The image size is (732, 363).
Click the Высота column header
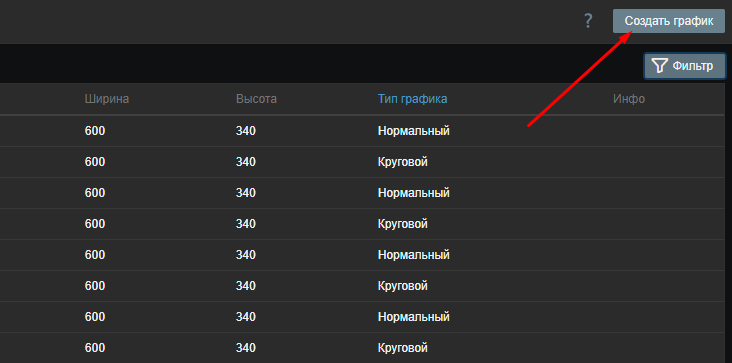256,99
